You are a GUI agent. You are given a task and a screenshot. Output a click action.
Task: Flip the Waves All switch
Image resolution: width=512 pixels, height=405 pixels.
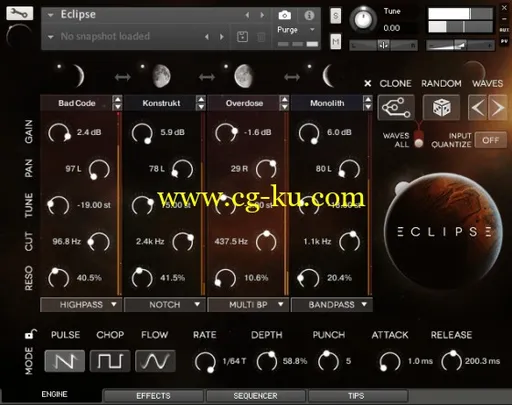419,139
